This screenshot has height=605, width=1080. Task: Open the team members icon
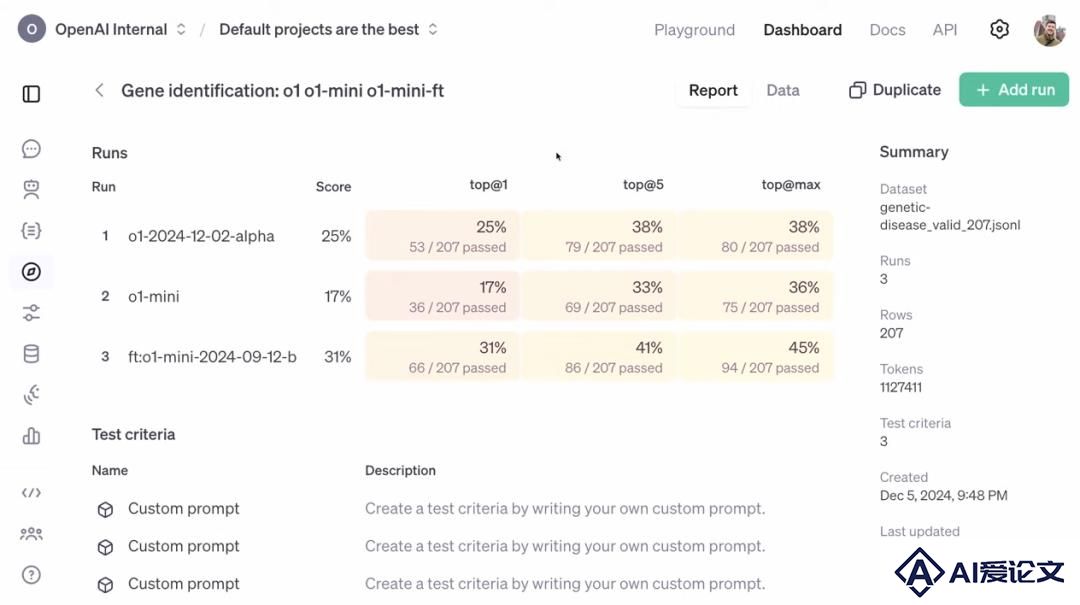pyautogui.click(x=31, y=534)
